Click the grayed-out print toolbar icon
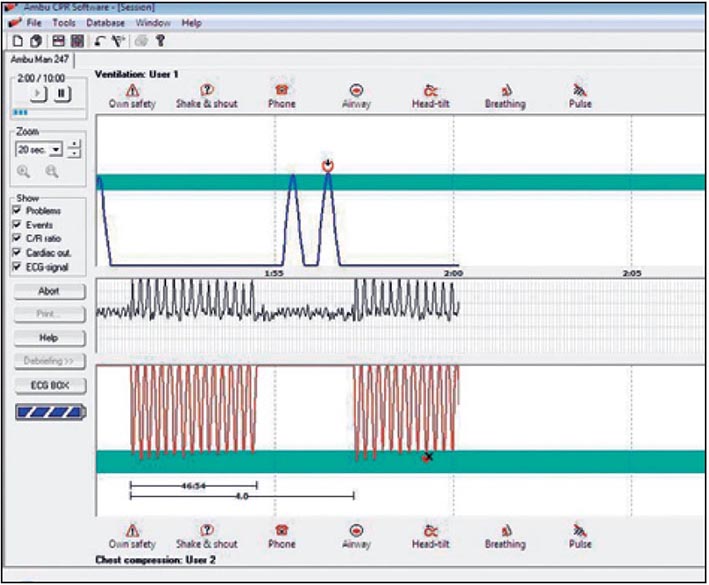The image size is (709, 585). [141, 41]
